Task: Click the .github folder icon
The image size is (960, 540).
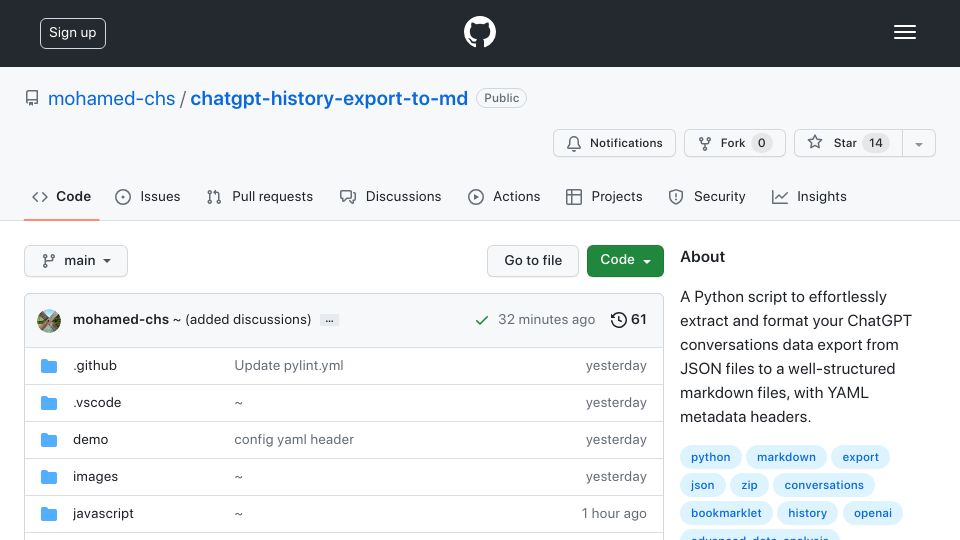Action: 49,366
